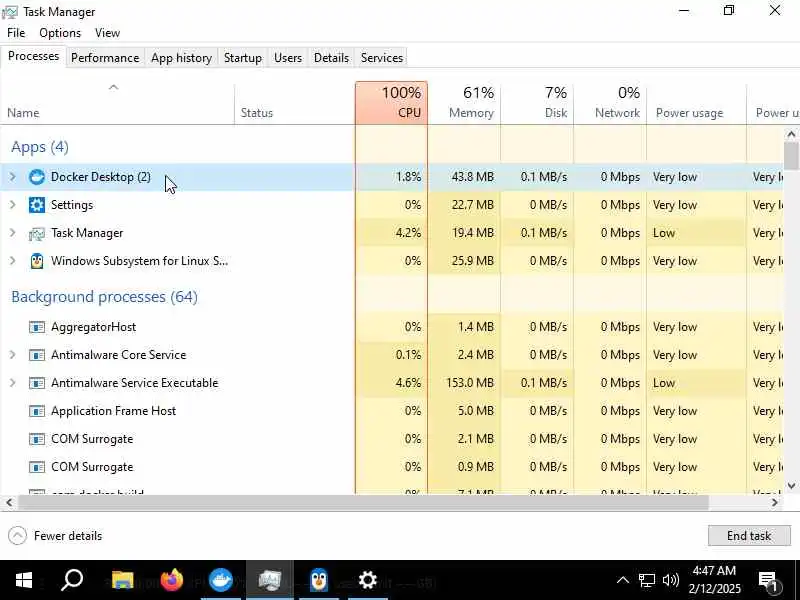
Task: Expand Antimalware Service Executable row
Action: pyautogui.click(x=13, y=383)
